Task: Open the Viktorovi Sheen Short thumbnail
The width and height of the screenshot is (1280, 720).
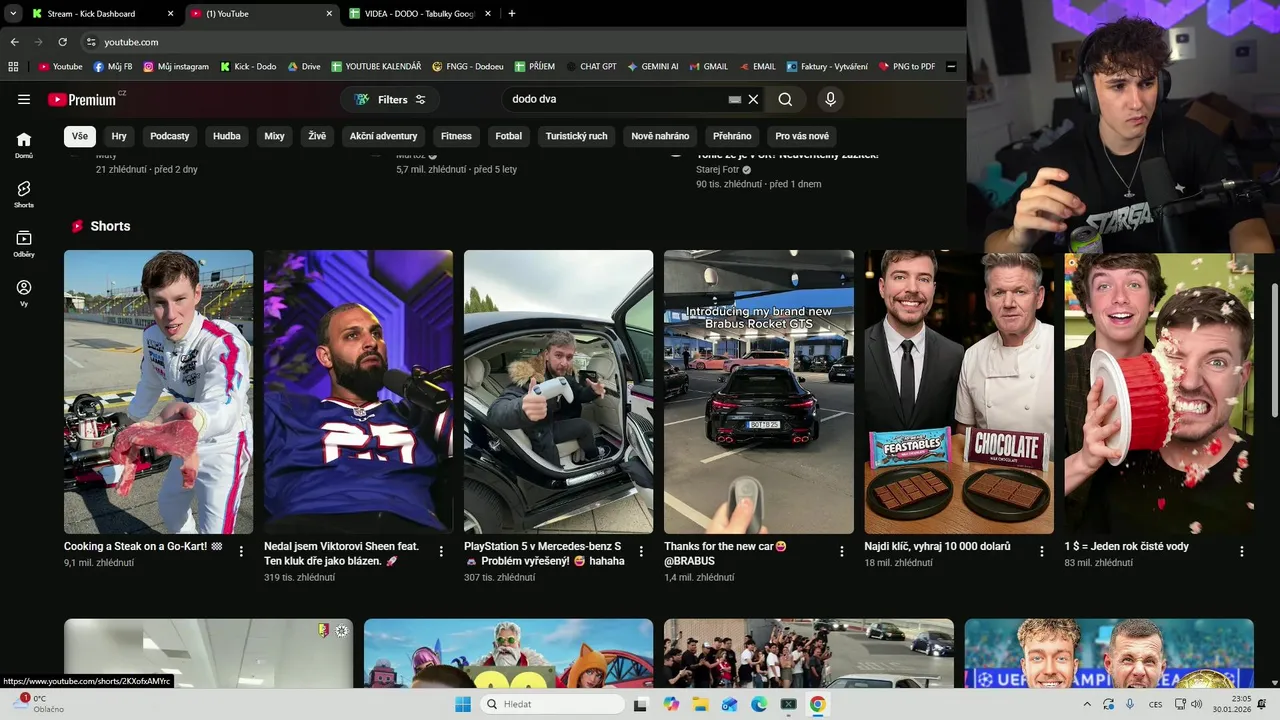Action: [358, 392]
